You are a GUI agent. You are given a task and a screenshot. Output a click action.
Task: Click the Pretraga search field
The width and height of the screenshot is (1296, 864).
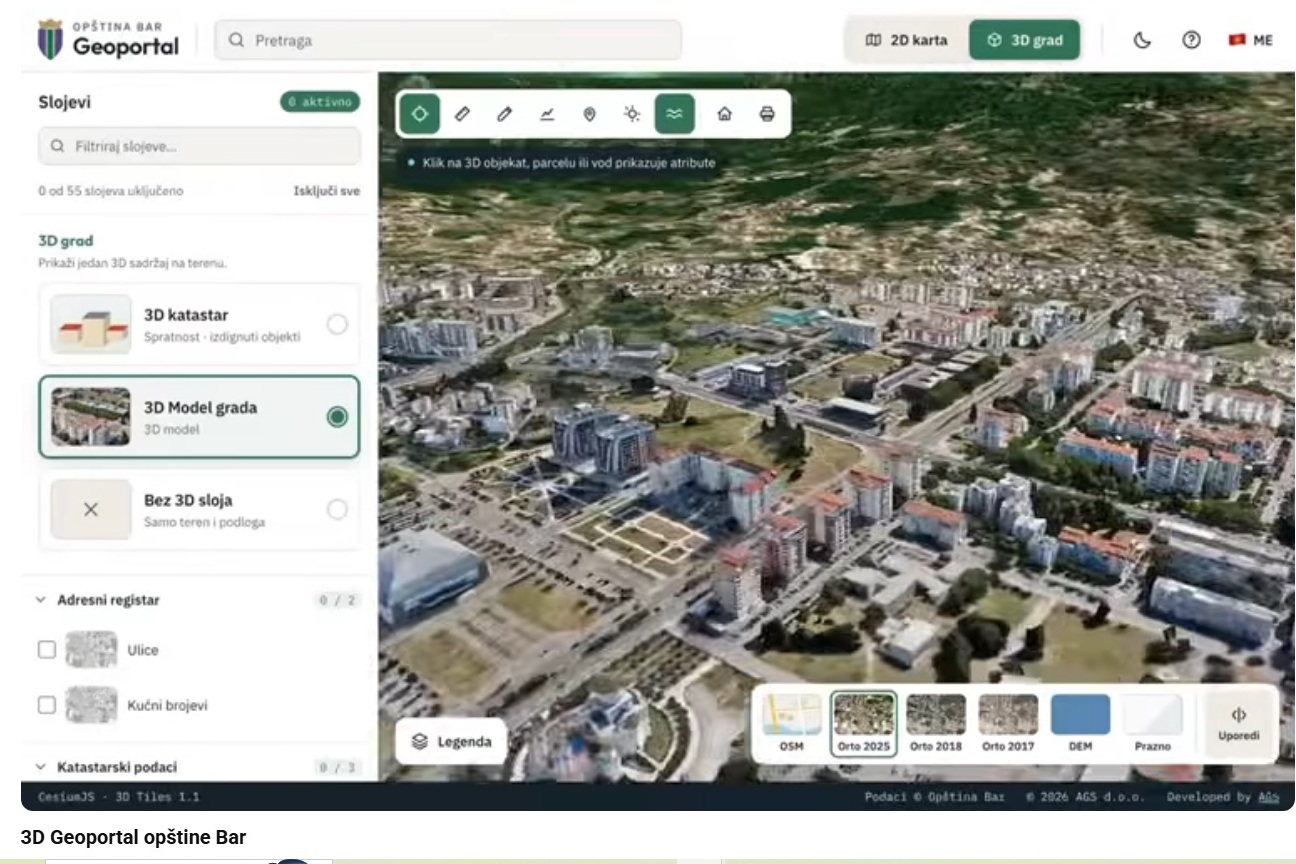point(449,40)
